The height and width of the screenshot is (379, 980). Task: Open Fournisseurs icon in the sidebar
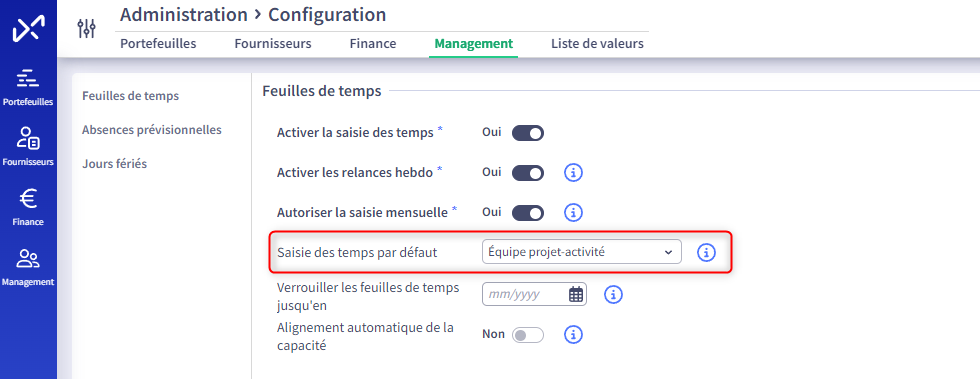point(28,147)
